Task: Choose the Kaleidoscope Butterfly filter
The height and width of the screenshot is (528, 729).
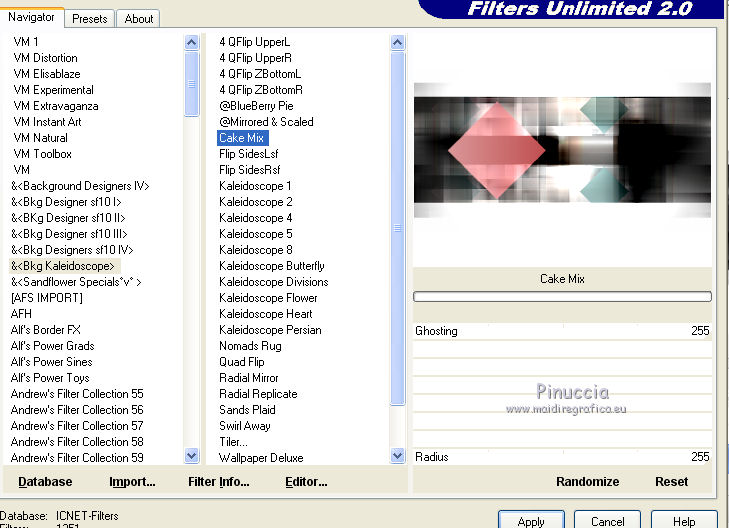Action: (x=272, y=266)
